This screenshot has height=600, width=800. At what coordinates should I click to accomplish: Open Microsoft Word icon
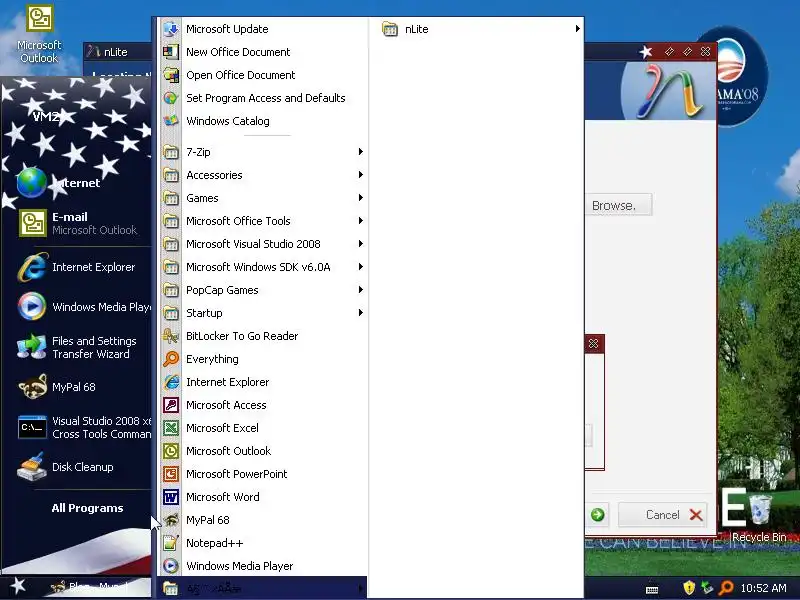171,497
